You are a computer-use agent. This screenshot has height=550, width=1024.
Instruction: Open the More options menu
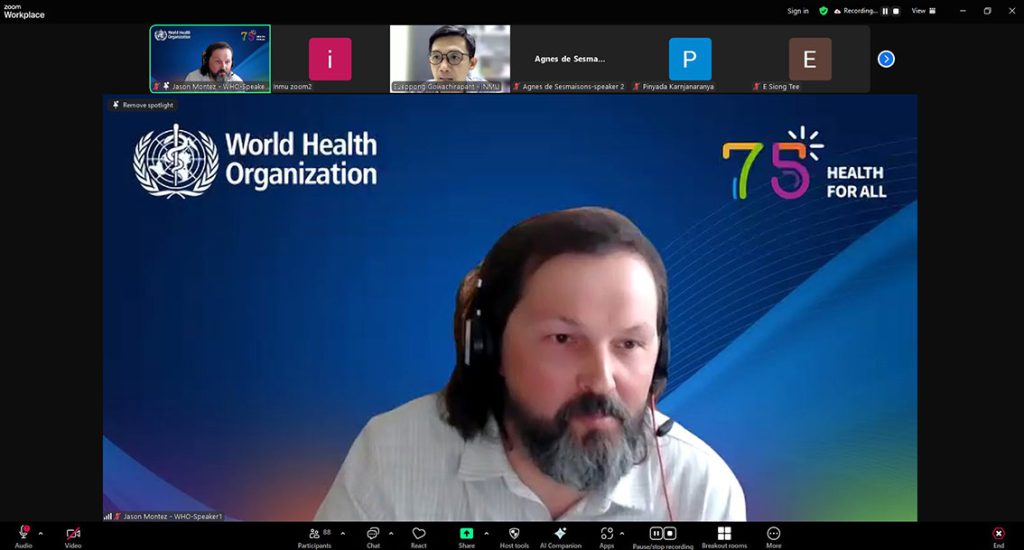pos(773,535)
